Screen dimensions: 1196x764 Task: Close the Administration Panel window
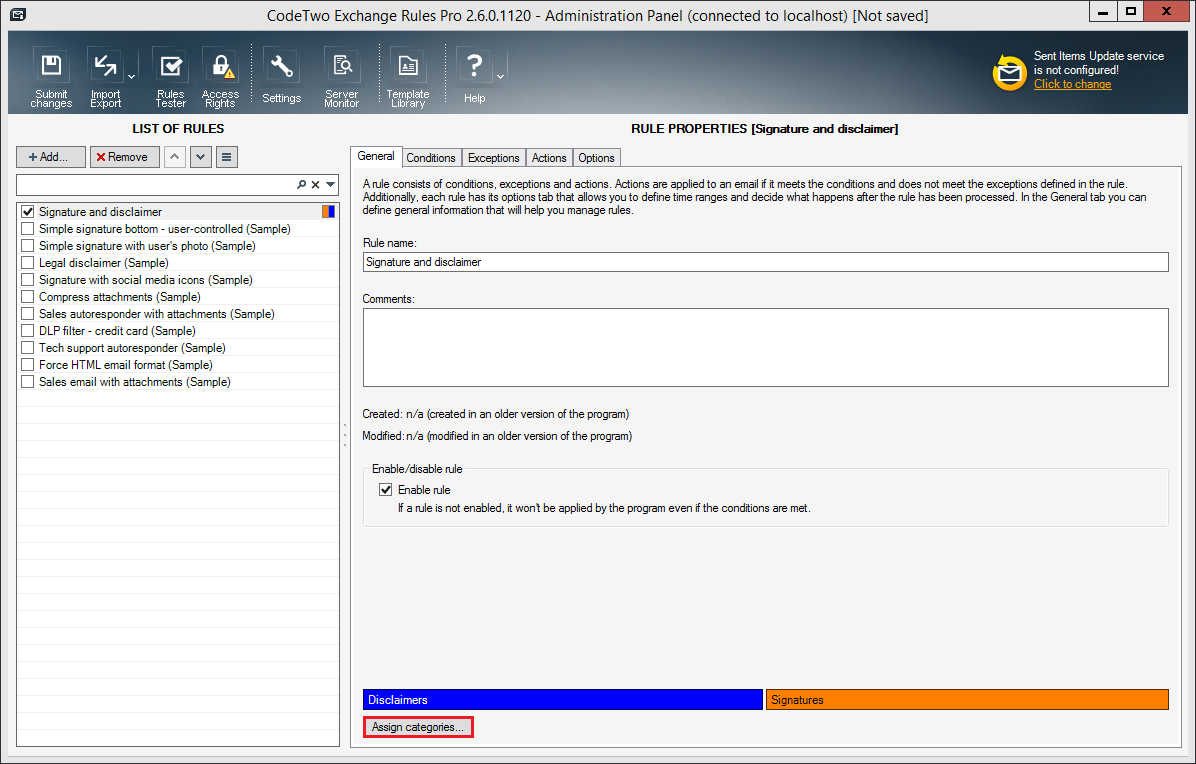(x=1167, y=12)
